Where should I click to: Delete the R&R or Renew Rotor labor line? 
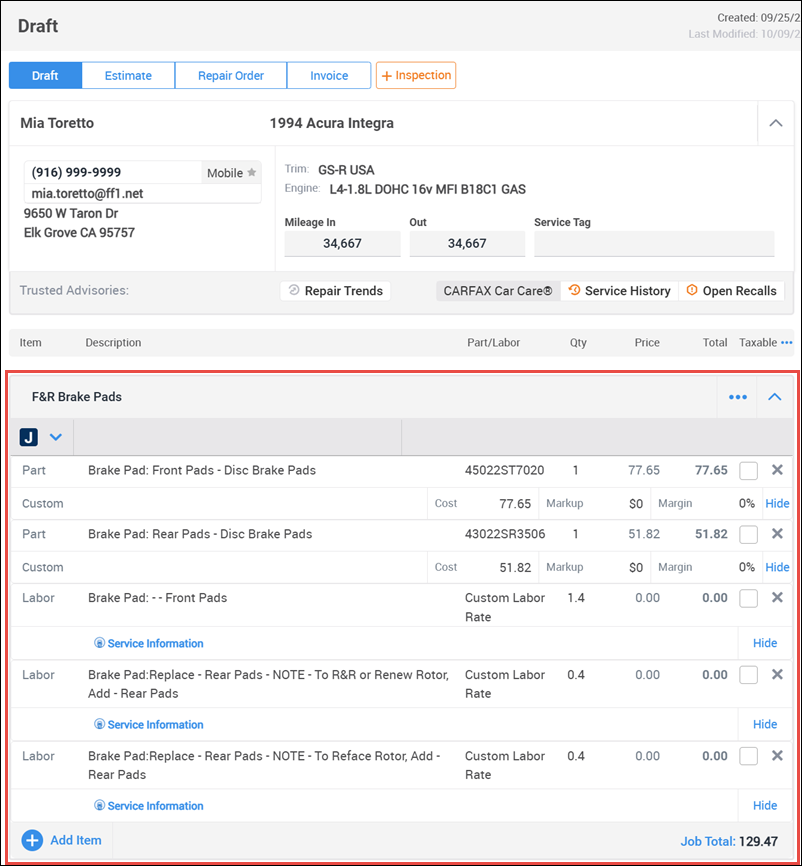point(777,674)
